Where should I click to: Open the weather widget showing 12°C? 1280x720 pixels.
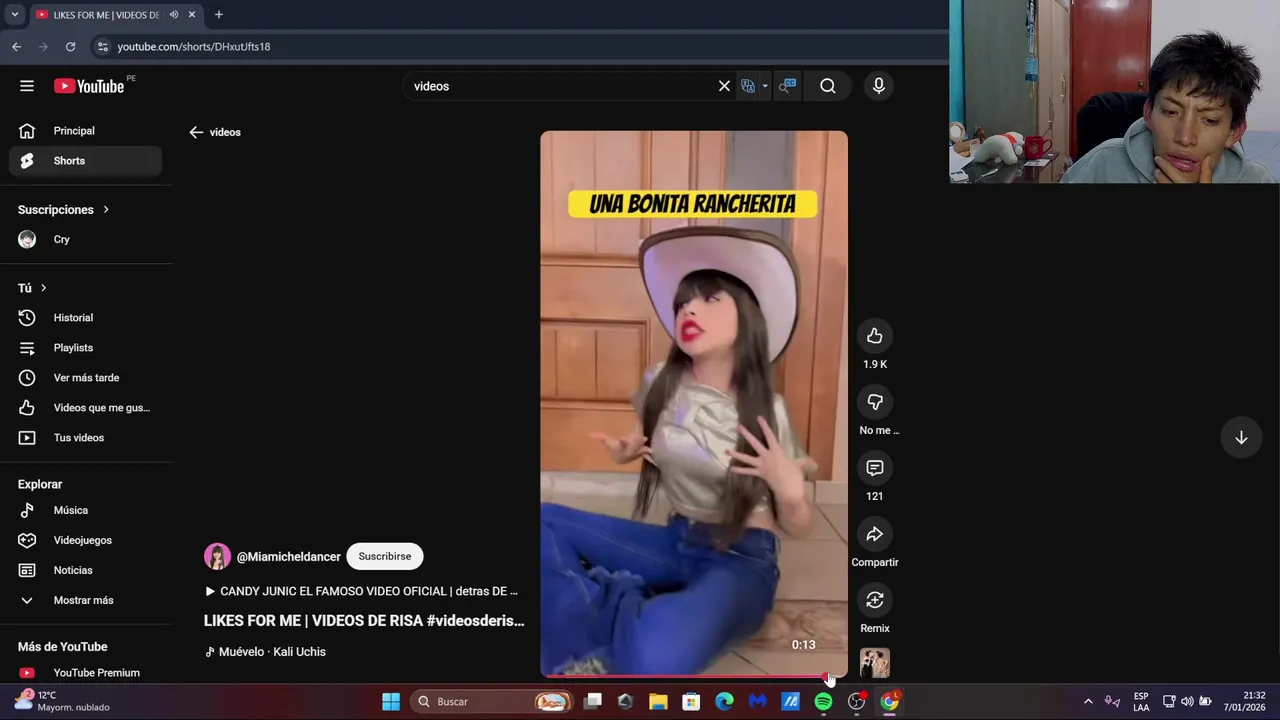(60, 702)
